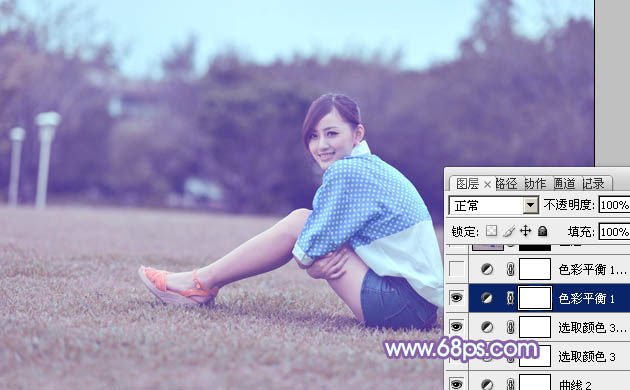The width and height of the screenshot is (630, 390).
Task: Select the layer named 曲线 2
Action: tap(575, 385)
